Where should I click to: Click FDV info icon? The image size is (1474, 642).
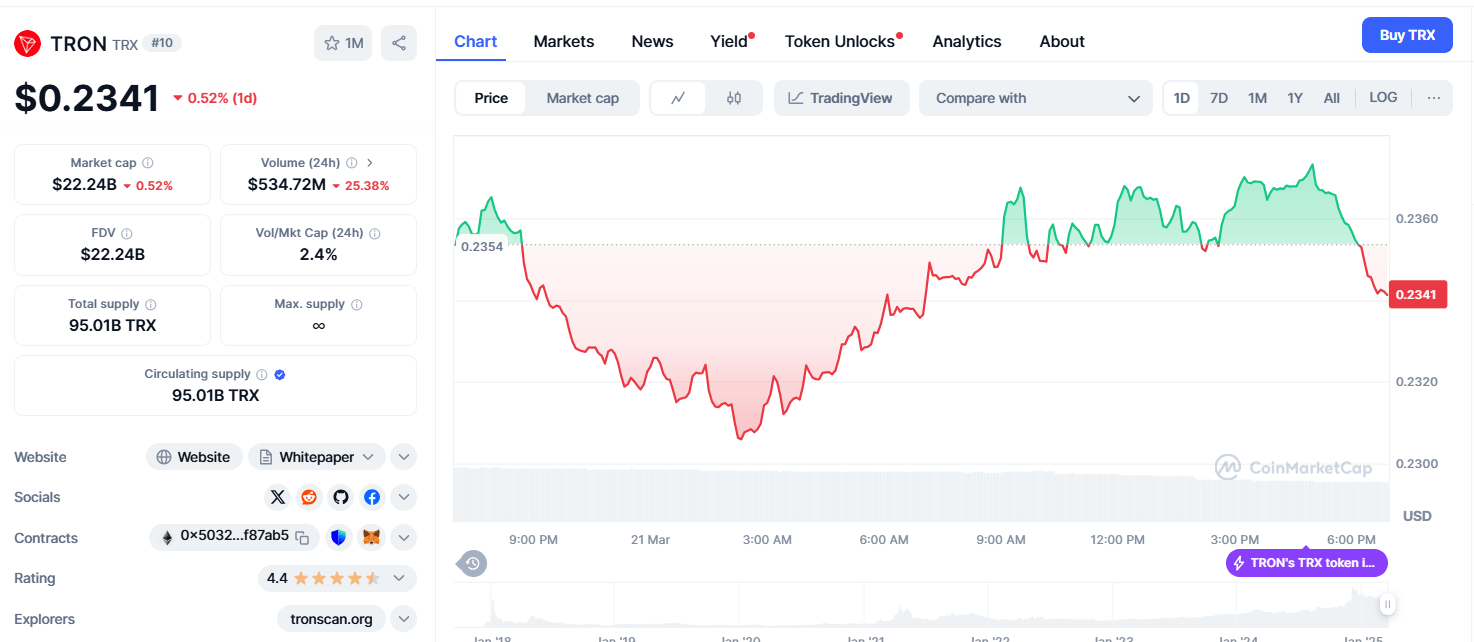[127, 233]
